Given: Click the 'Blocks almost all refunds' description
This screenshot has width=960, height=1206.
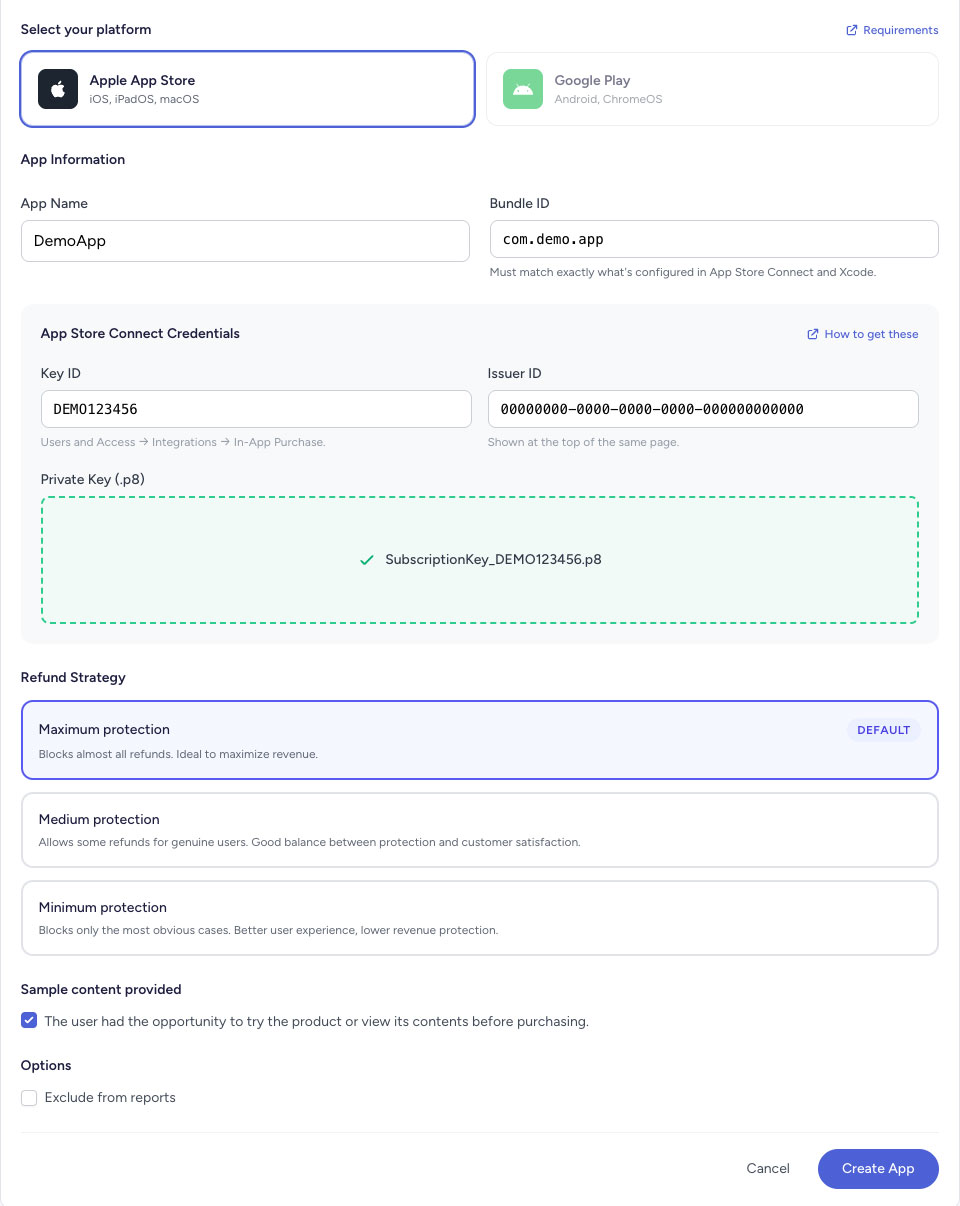Looking at the screenshot, I should click(178, 754).
